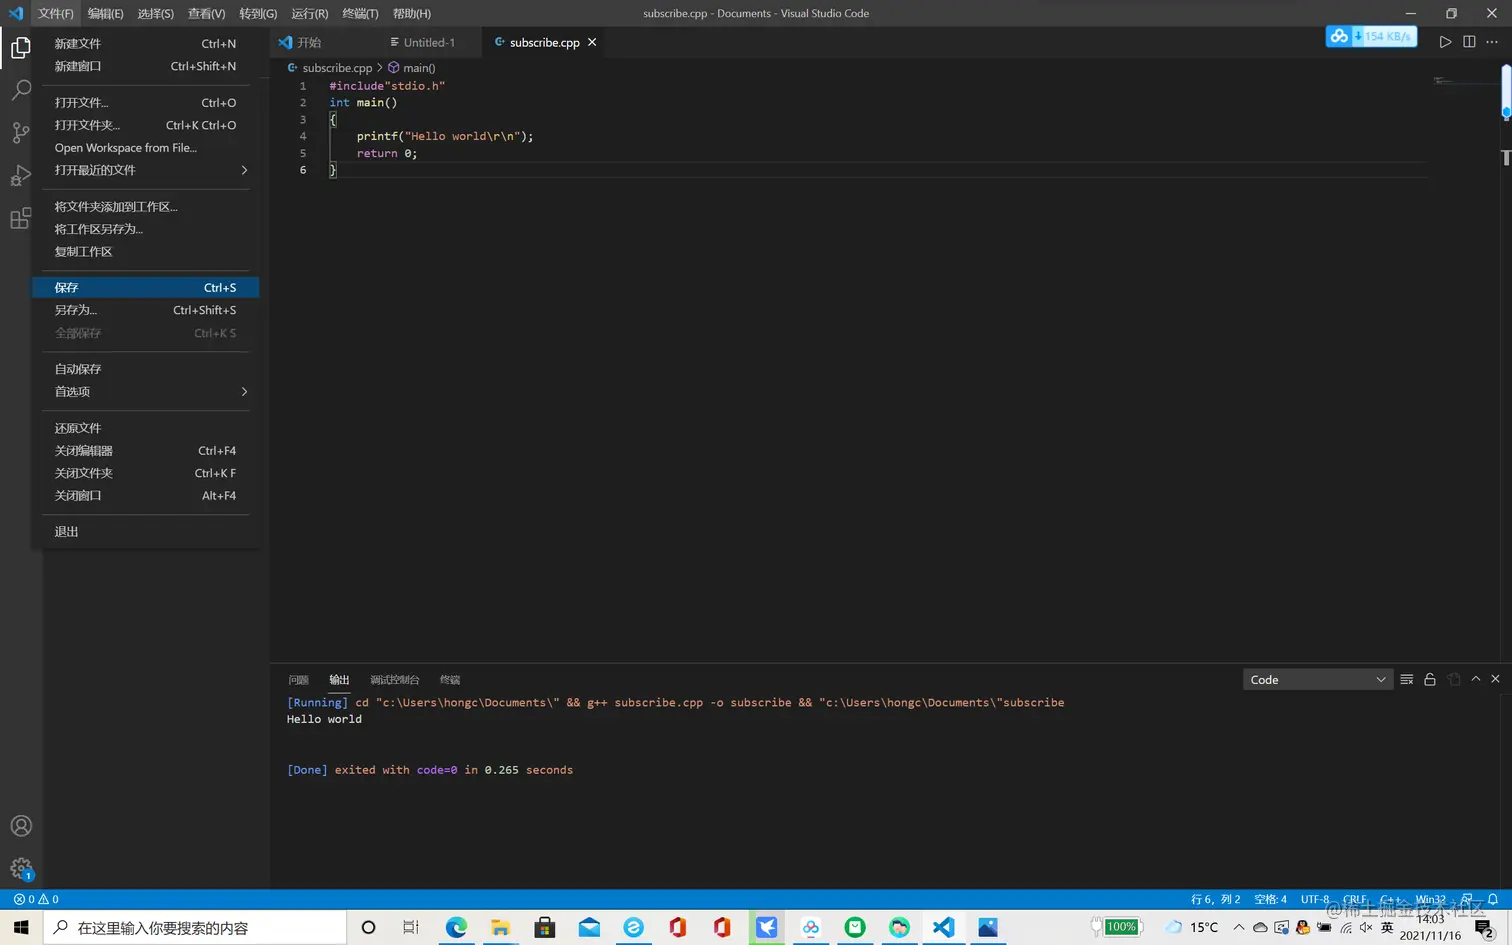Choose 另存为... from the File menu

pyautogui.click(x=145, y=310)
